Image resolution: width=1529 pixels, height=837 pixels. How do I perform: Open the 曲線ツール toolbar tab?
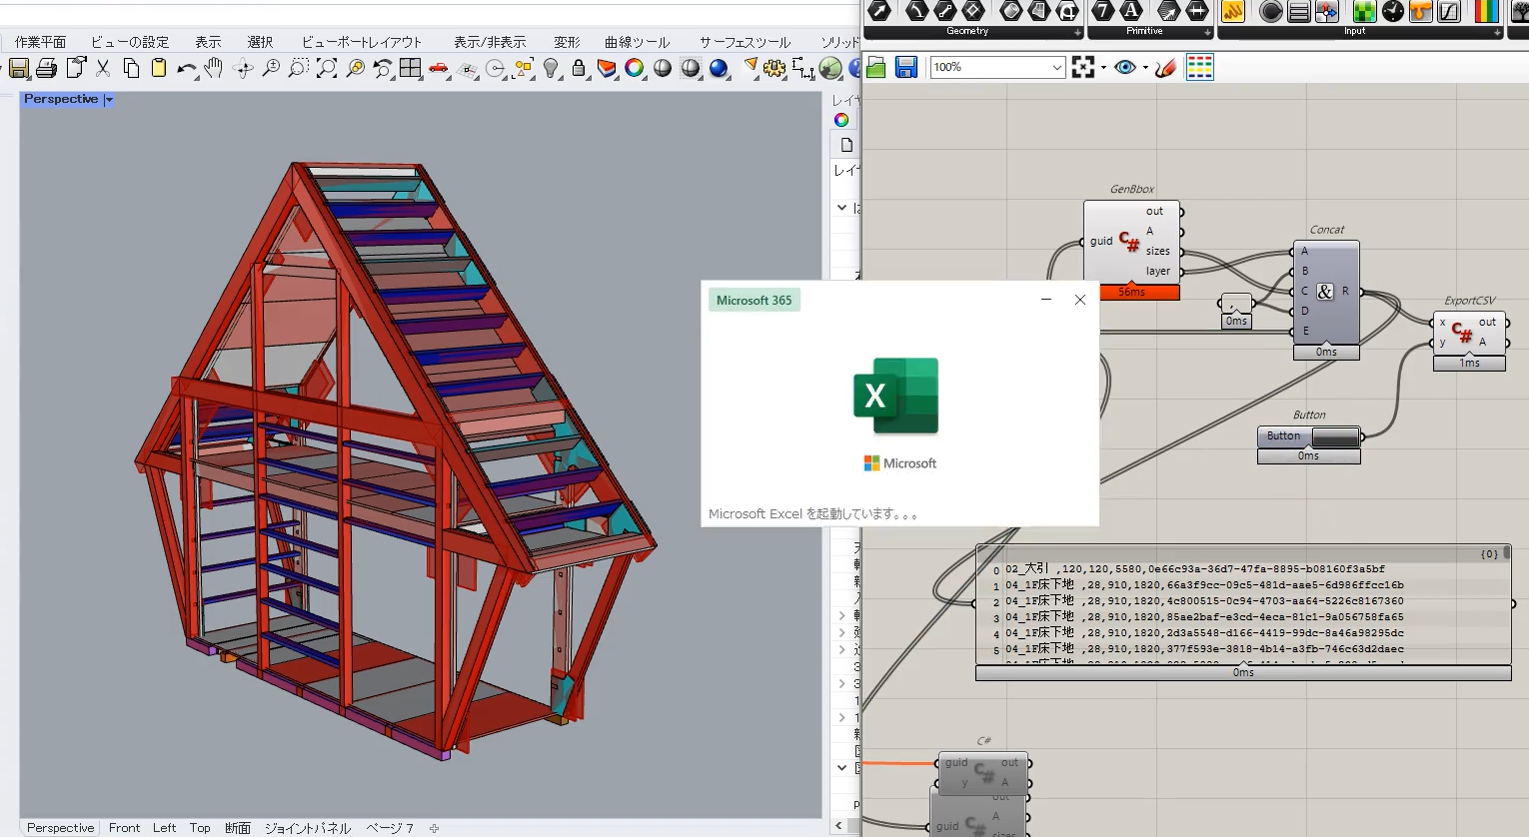(637, 42)
